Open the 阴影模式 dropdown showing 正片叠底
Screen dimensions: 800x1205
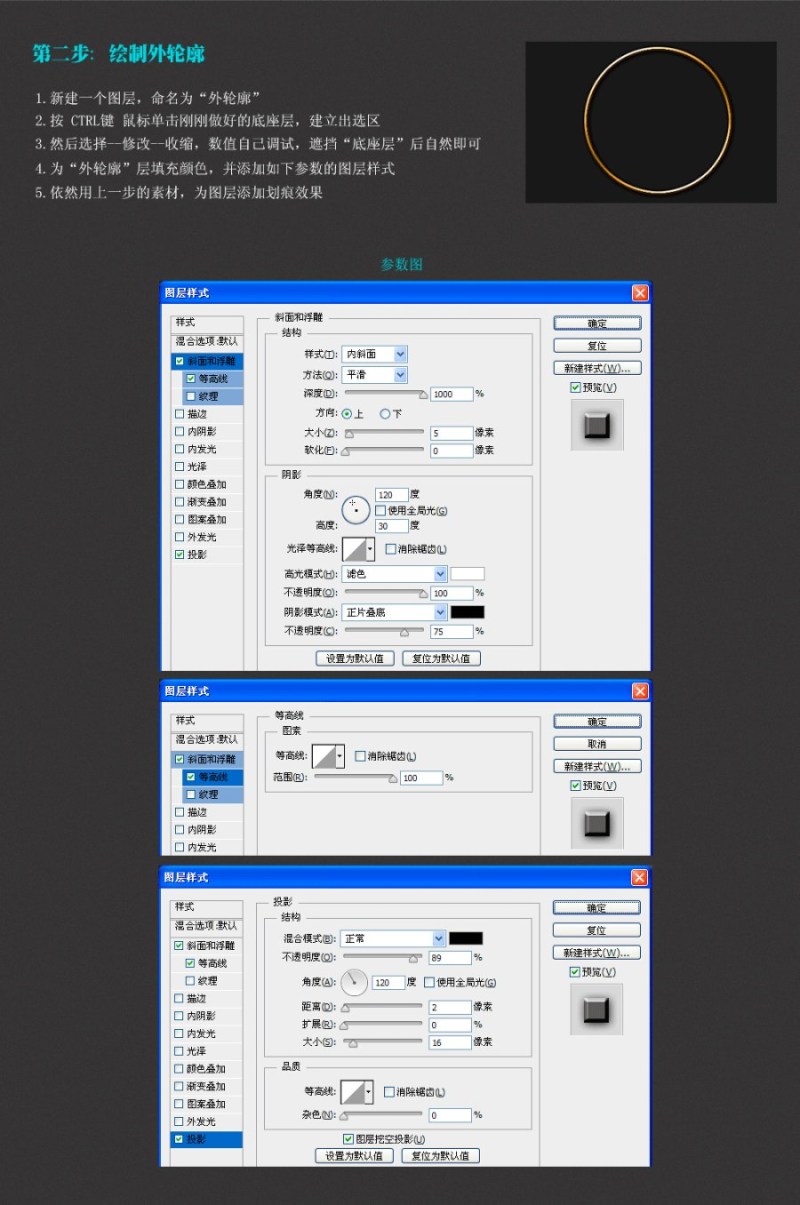click(x=394, y=612)
